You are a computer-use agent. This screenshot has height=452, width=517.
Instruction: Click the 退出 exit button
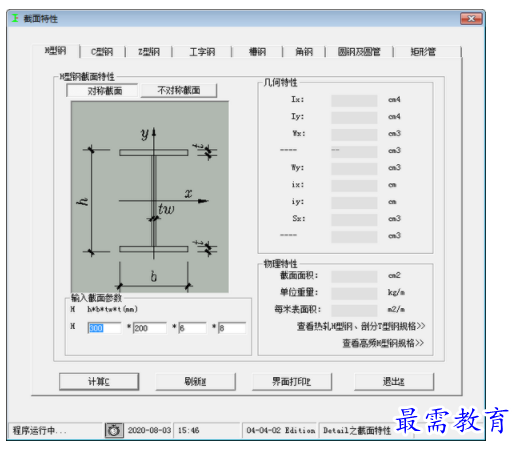click(394, 381)
